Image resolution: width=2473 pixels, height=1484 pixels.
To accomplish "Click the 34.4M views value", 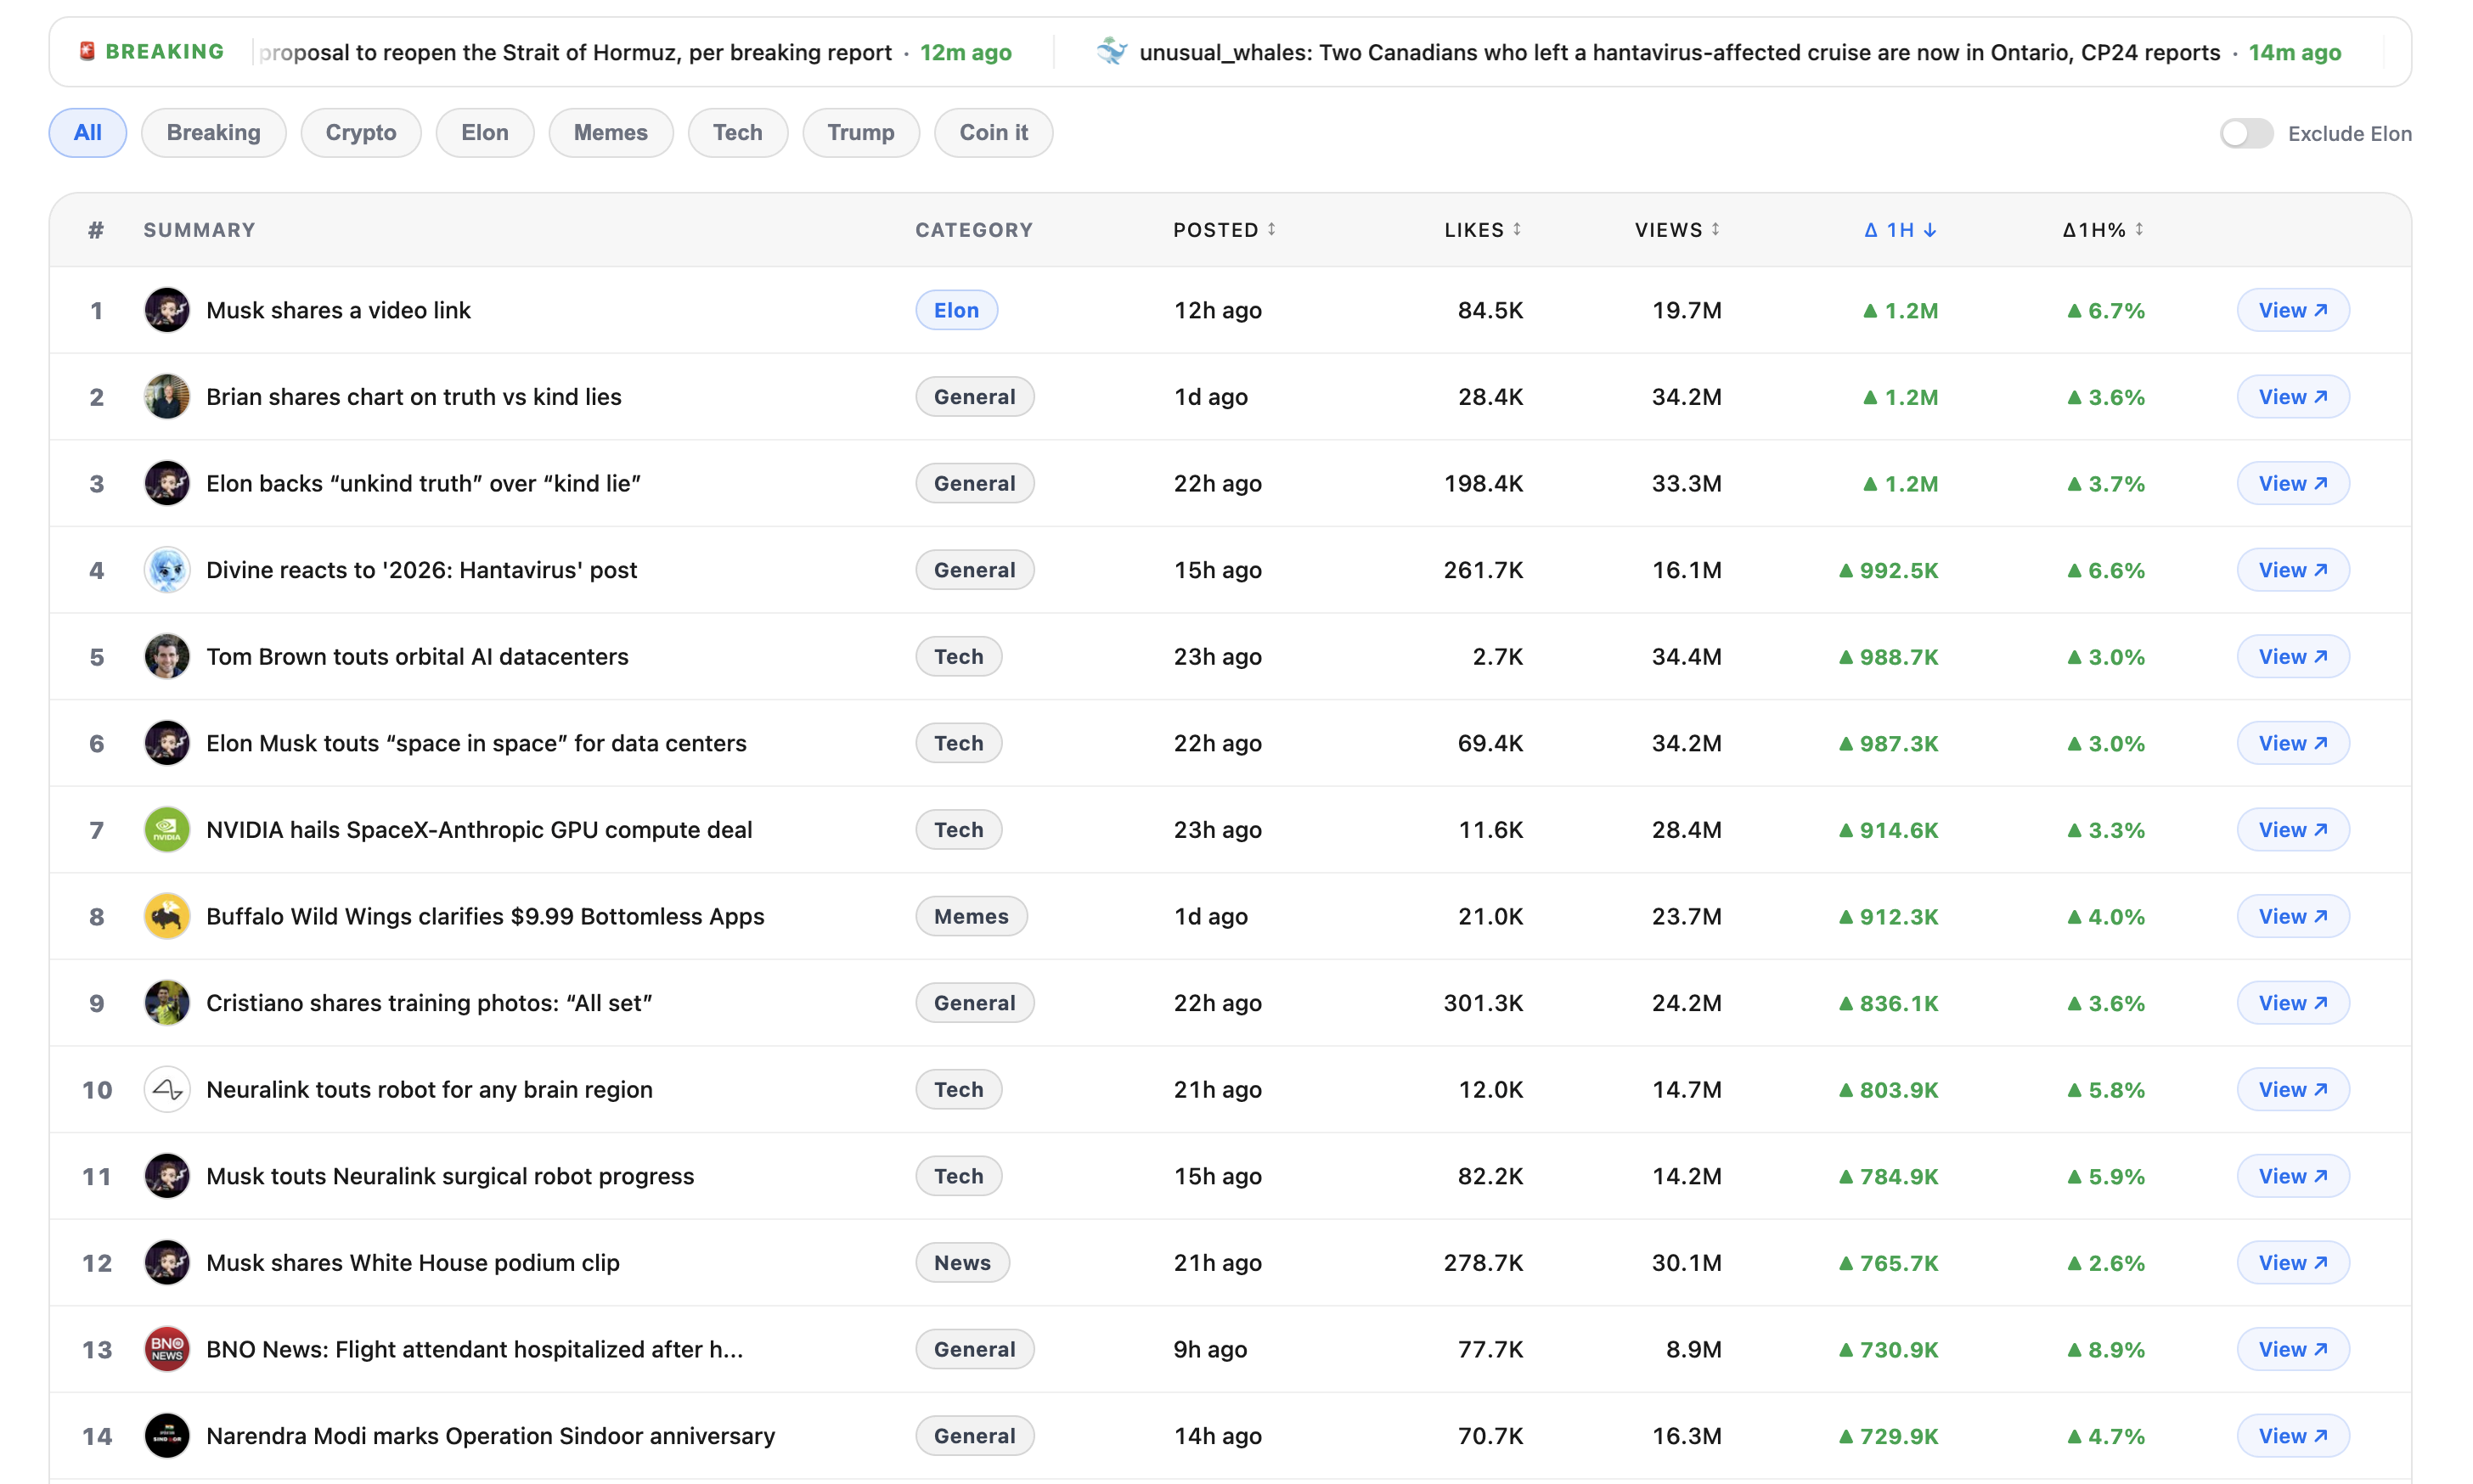I will (1687, 656).
